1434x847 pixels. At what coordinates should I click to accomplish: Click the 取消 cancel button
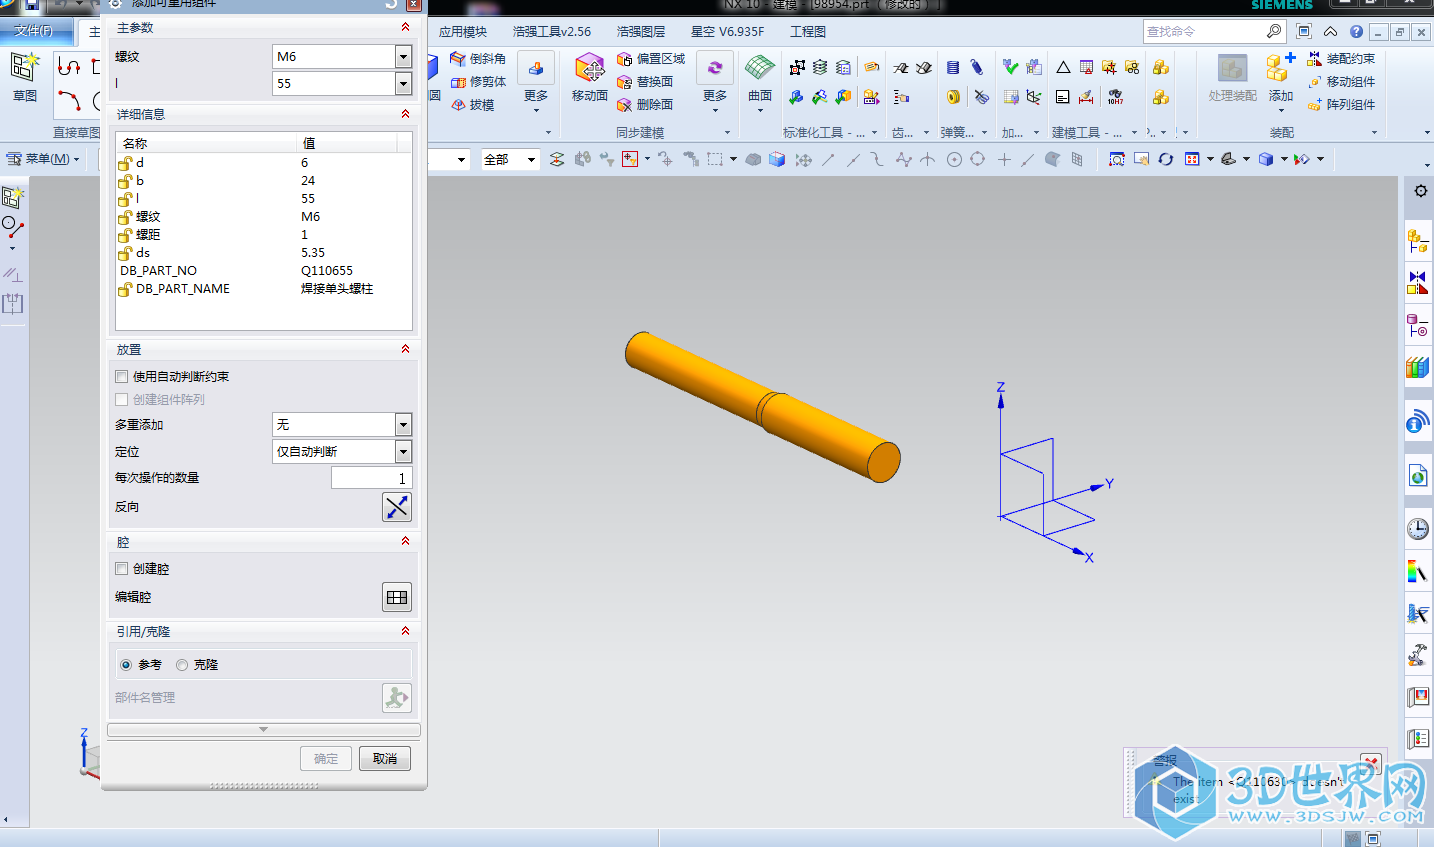[x=385, y=759]
